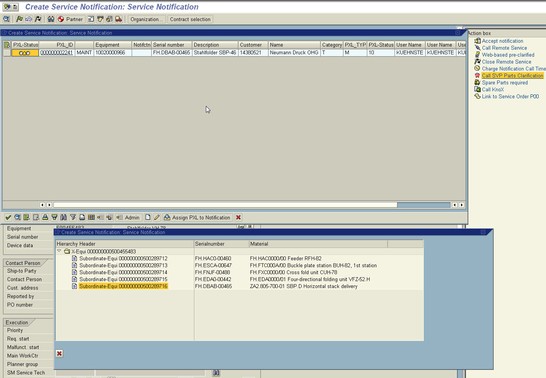This screenshot has height=378, width=546.
Task: Click the Contact Person tab header
Action: [x=23, y=263]
